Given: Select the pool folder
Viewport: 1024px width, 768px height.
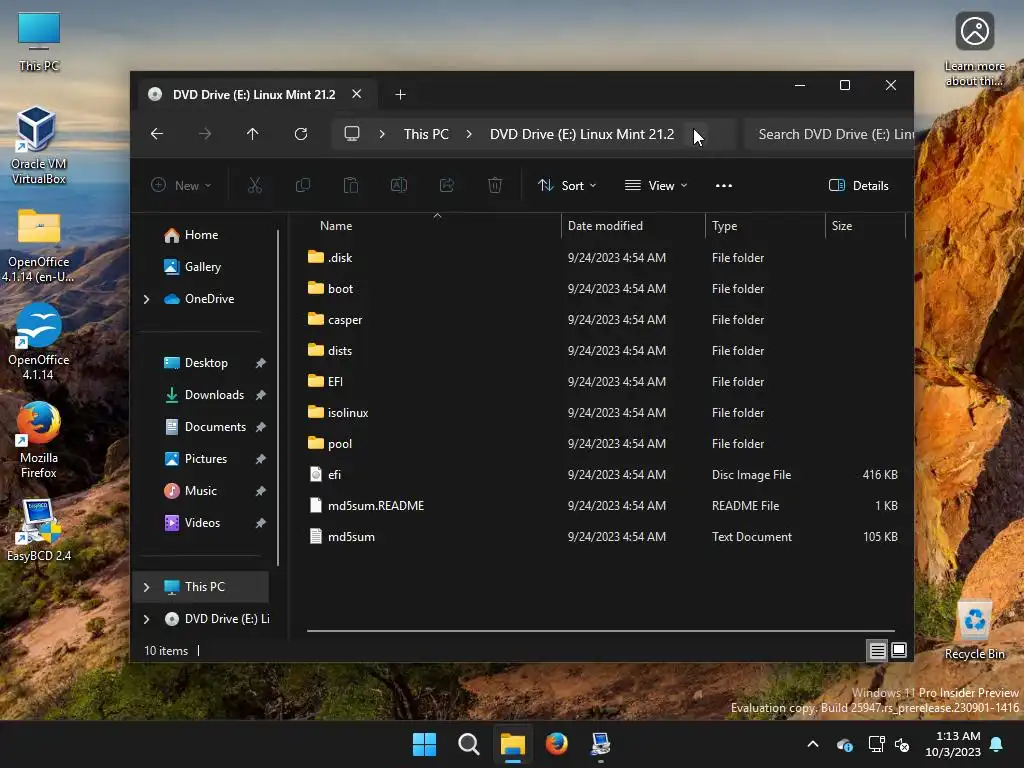Looking at the screenshot, I should point(604,444).
